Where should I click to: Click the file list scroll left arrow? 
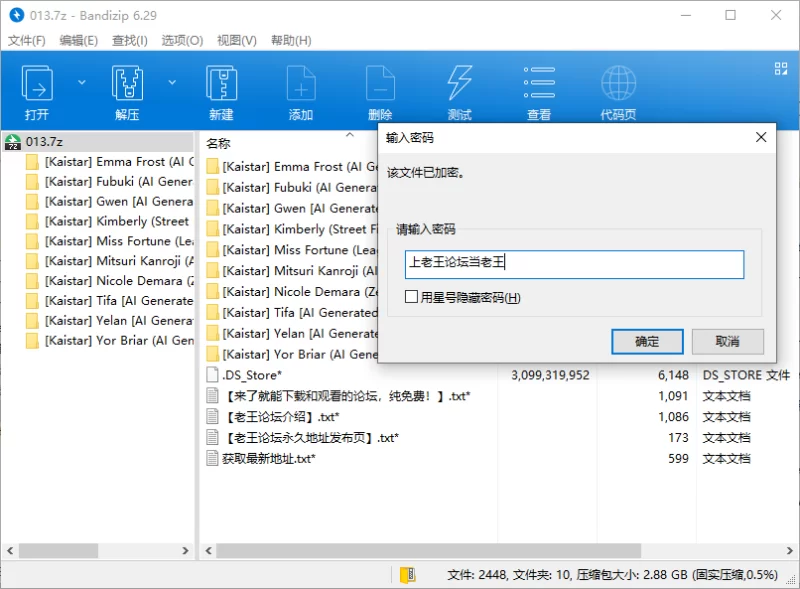pos(208,551)
